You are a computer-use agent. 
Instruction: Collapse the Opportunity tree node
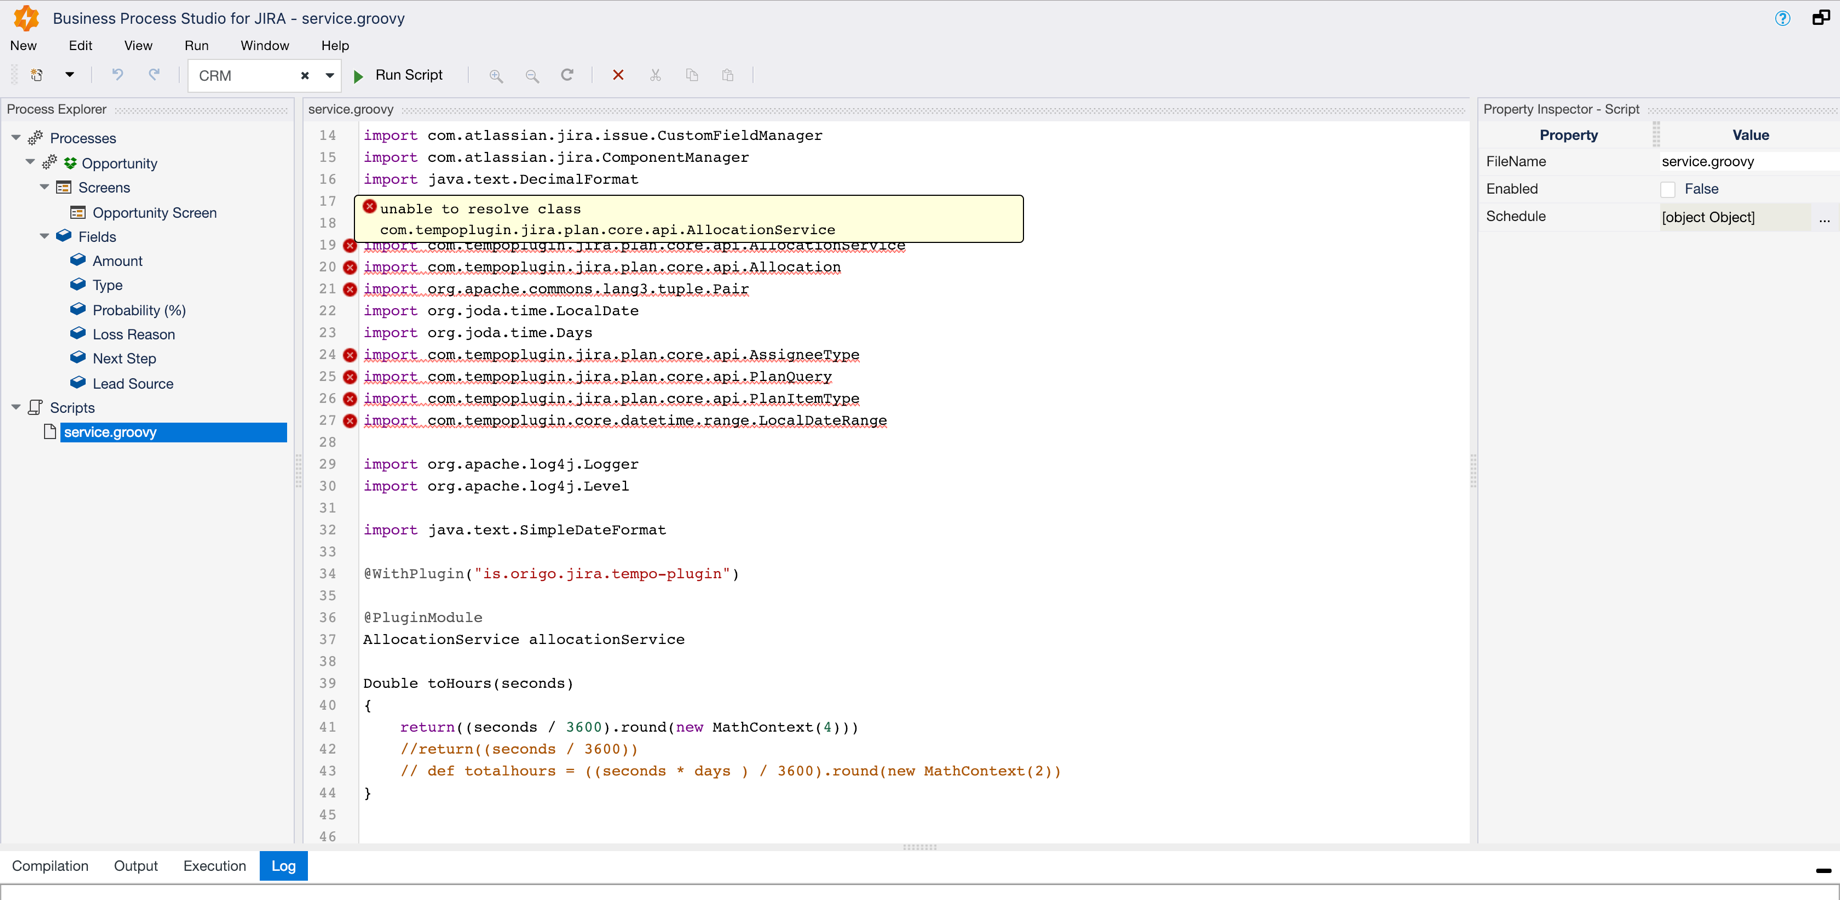pyautogui.click(x=30, y=162)
